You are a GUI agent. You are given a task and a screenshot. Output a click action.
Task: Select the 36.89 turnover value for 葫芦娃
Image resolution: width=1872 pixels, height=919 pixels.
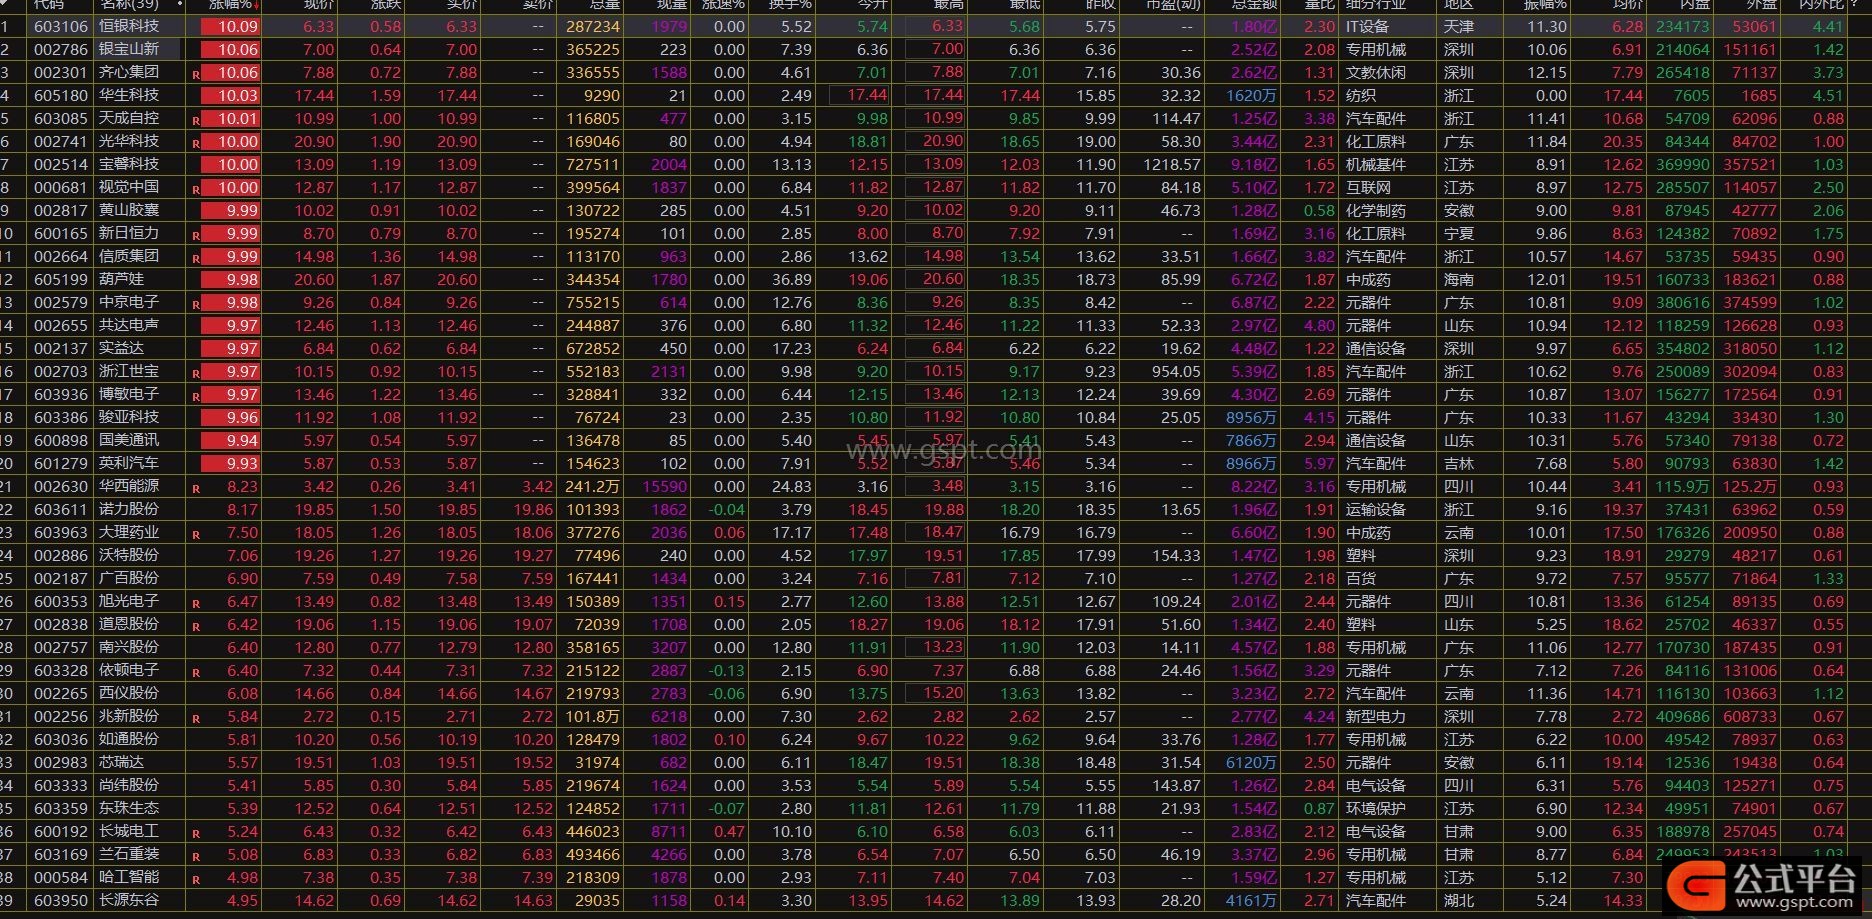click(x=792, y=279)
